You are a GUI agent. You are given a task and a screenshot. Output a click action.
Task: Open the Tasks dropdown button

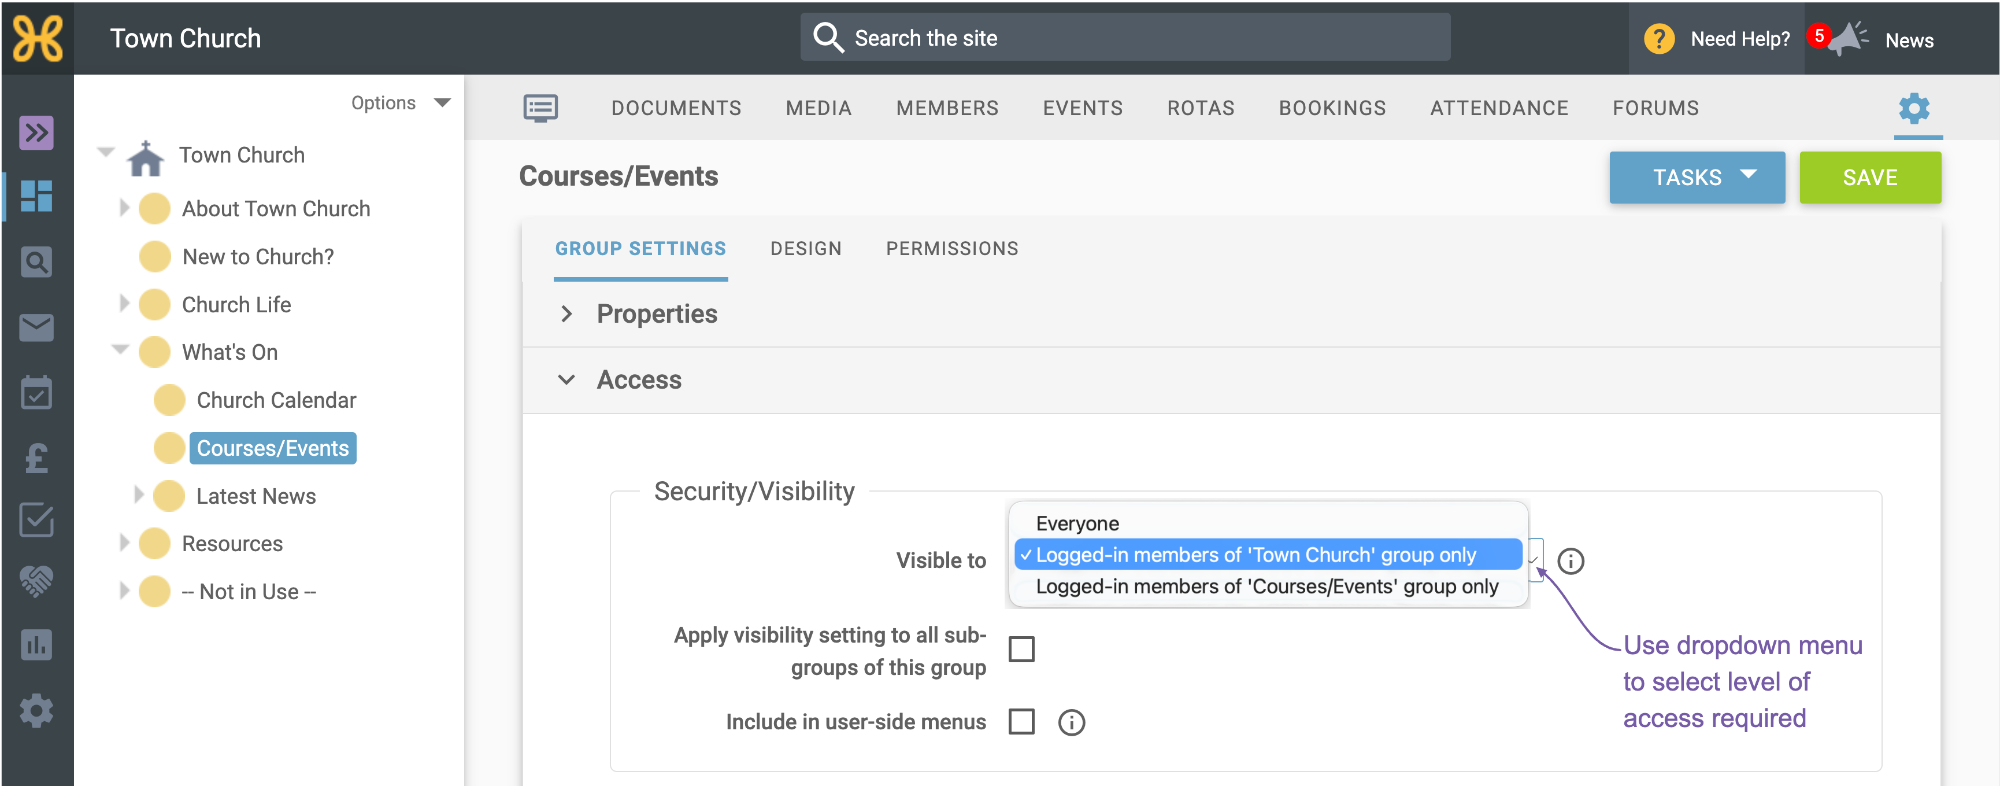tap(1697, 177)
